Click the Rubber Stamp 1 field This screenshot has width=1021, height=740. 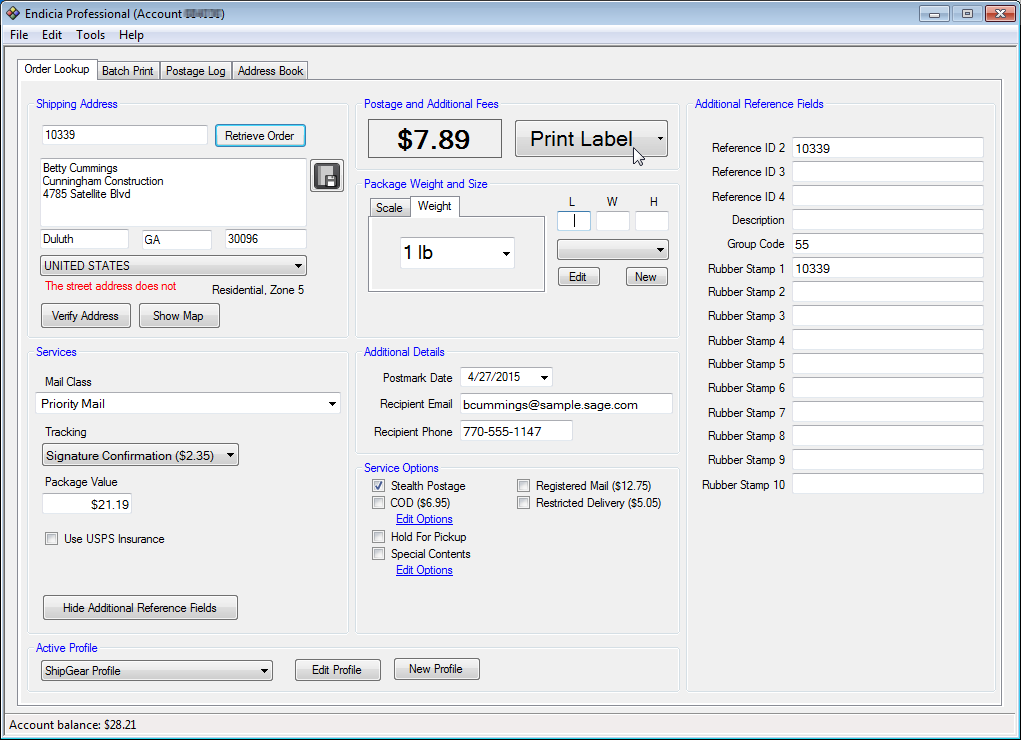[888, 268]
